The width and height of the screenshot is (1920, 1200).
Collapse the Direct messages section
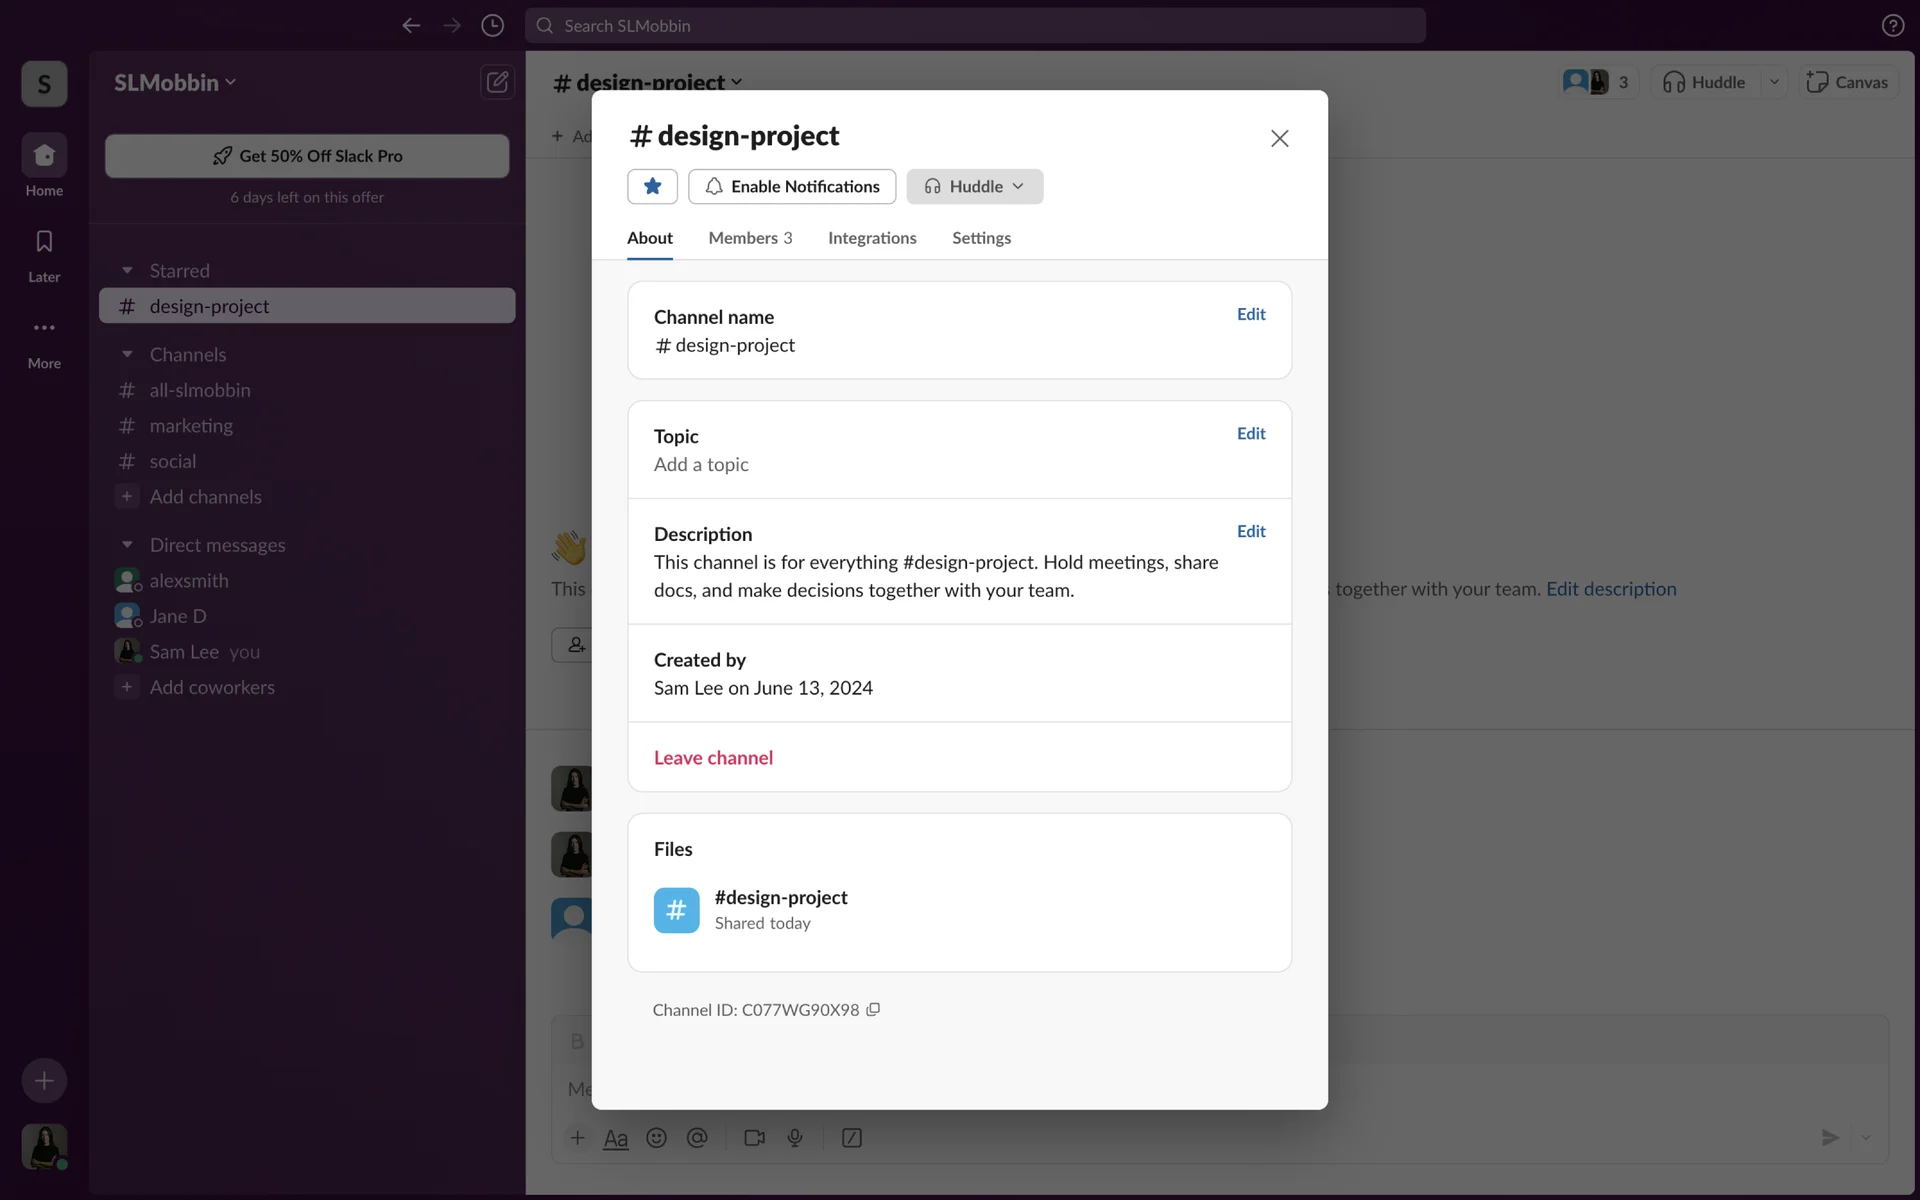tap(127, 545)
